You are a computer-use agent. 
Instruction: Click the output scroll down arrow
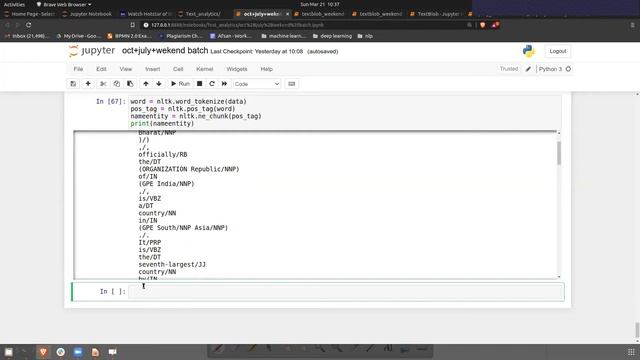[x=559, y=277]
